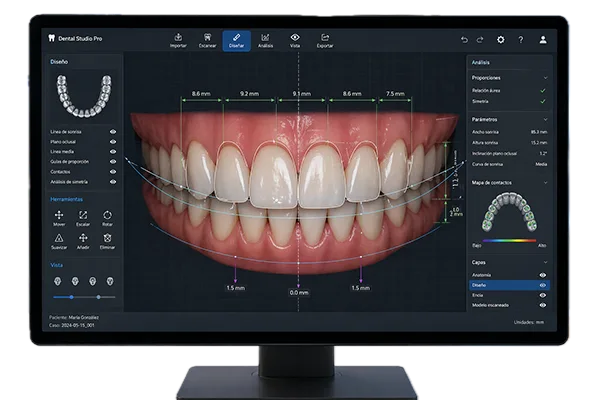Screen dimensions: 600x400
Task: Collapse the Proporciones section
Action: pyautogui.click(x=546, y=78)
